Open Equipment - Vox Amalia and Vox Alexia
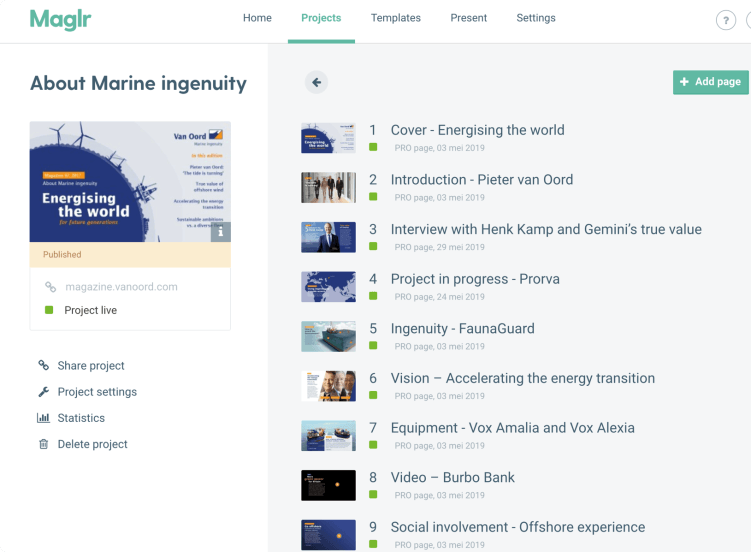Screen dimensions: 751x552 point(512,428)
